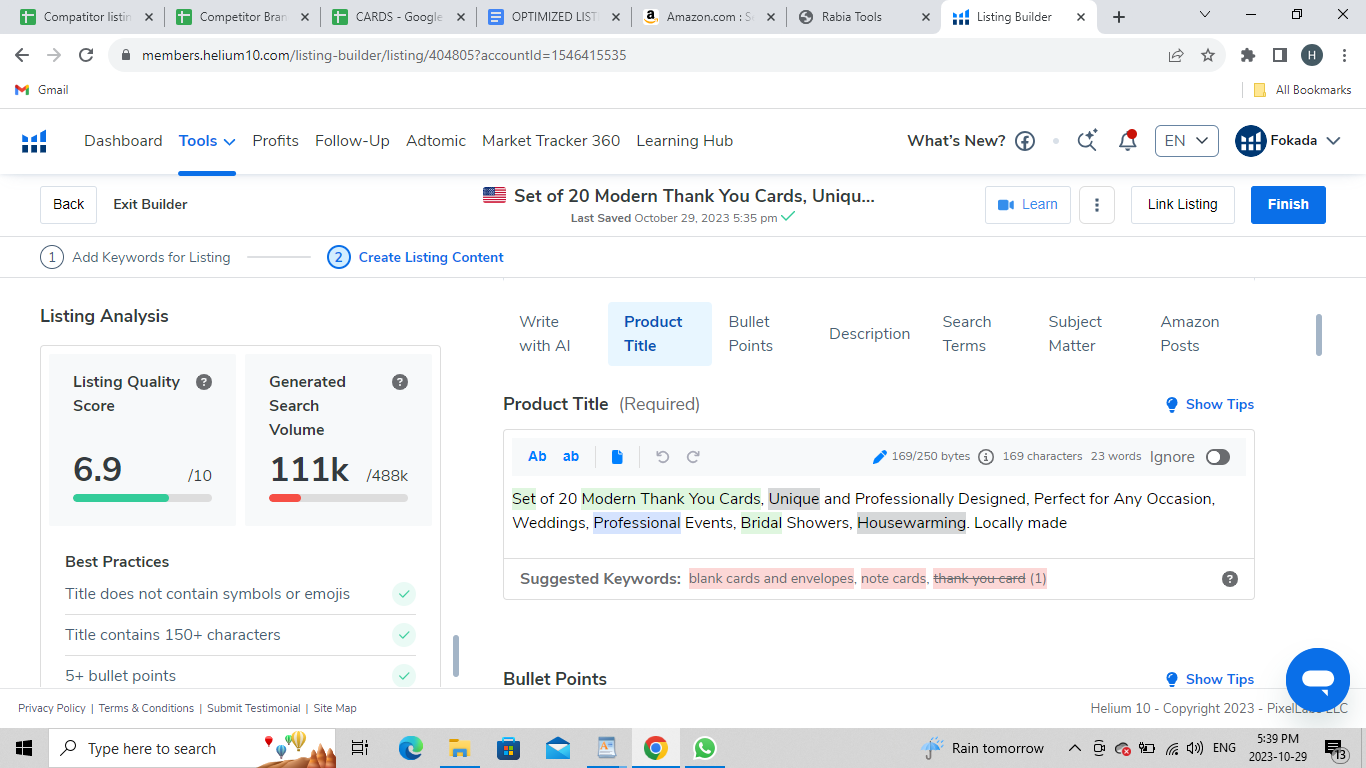Click the Link Listing button
1366x768 pixels.
[1183, 204]
